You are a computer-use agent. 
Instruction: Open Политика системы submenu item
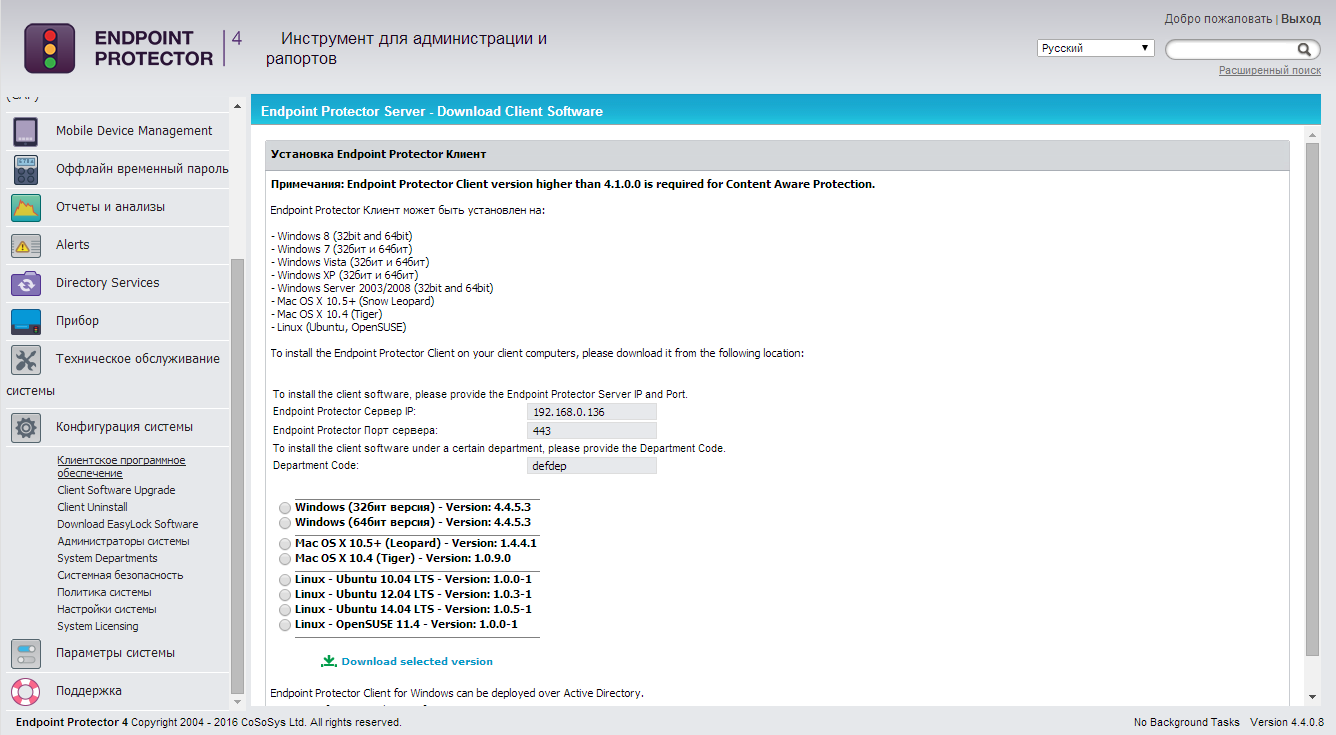click(104, 592)
